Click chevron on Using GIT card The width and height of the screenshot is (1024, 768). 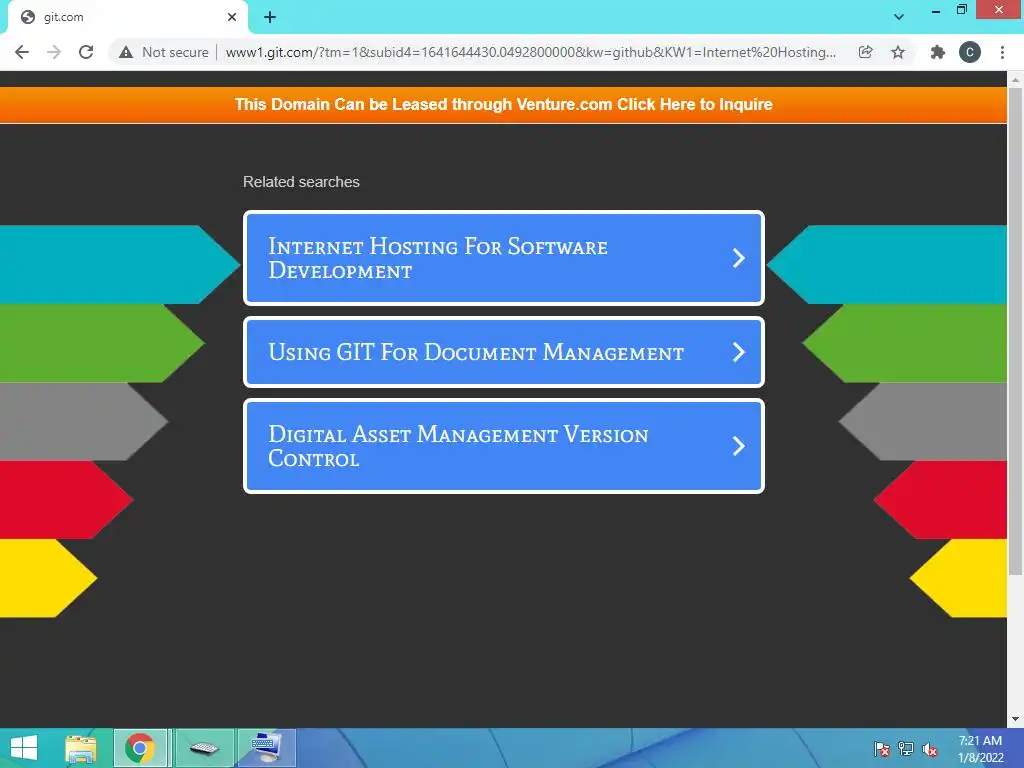pos(739,352)
